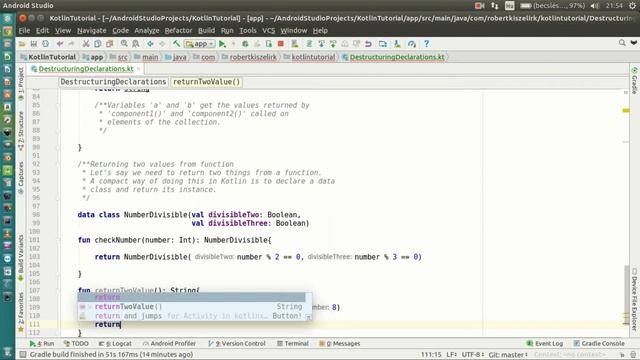The height and width of the screenshot is (360, 640).
Task: Click KotlinTutorial breadcrumb in navigation bar
Action: pyautogui.click(x=48, y=57)
